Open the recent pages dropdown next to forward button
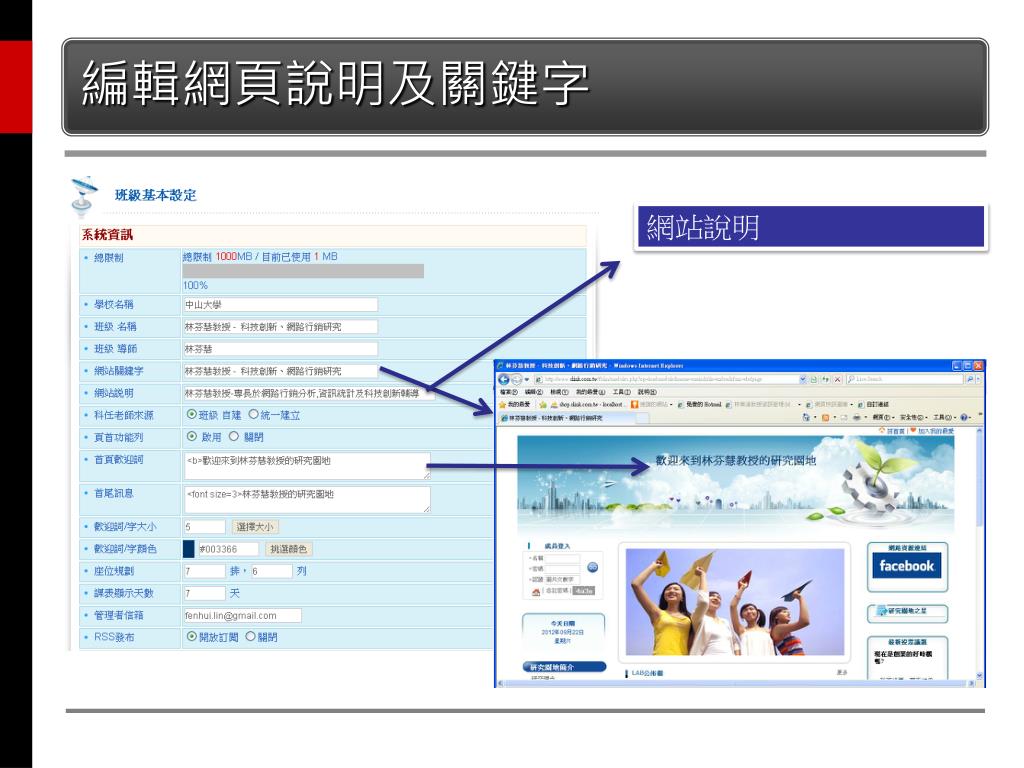Screen dimensions: 1024x768 [x=526, y=379]
